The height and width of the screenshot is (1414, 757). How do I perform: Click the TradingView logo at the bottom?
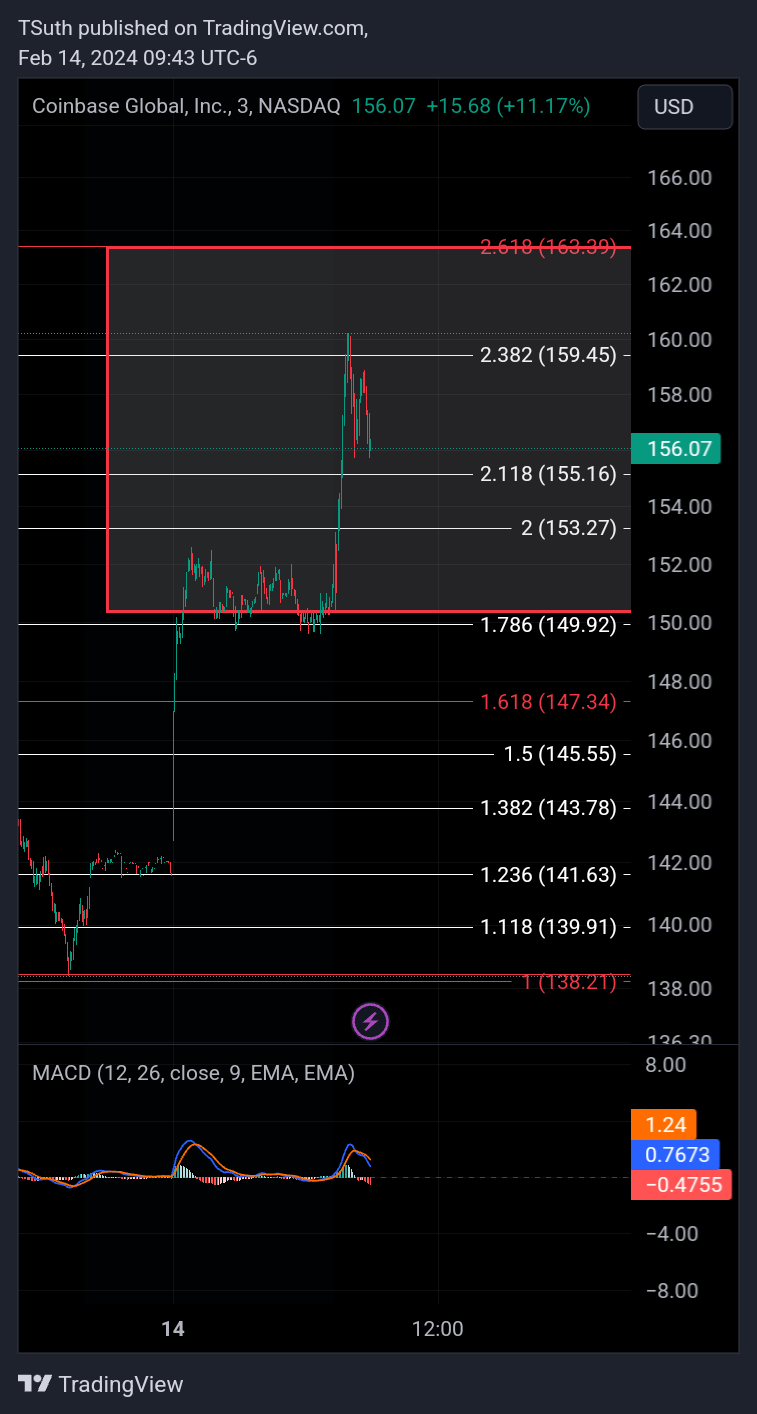point(101,1384)
